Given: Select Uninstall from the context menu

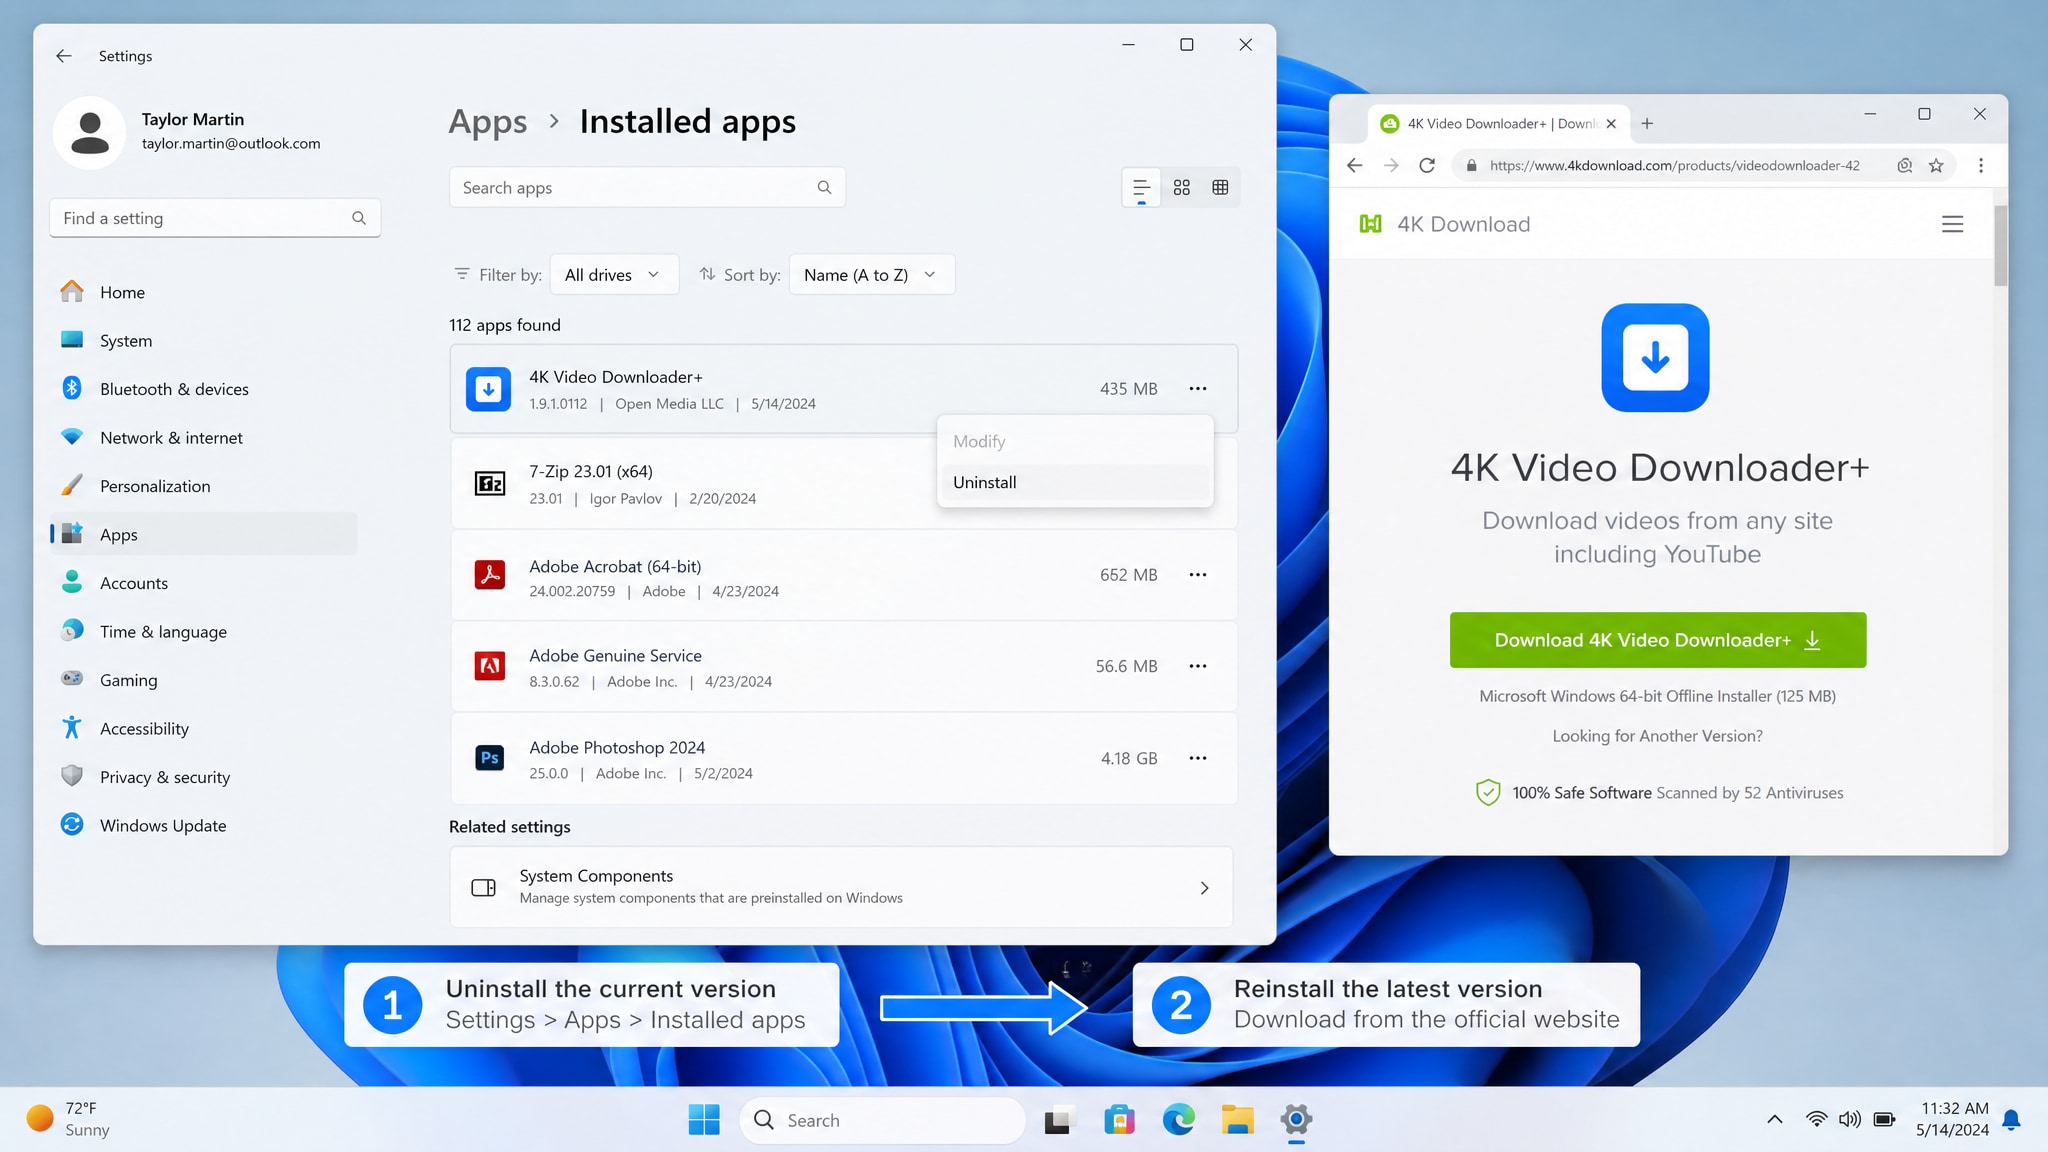Looking at the screenshot, I should [x=1074, y=482].
